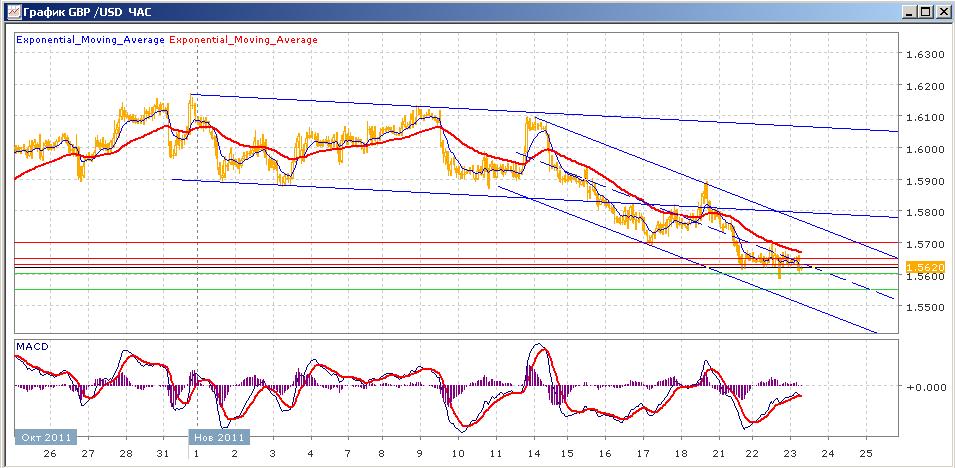This screenshot has height=468, width=955.
Task: Select the blue Exponential_Moving_Average legend label
Action: point(90,40)
